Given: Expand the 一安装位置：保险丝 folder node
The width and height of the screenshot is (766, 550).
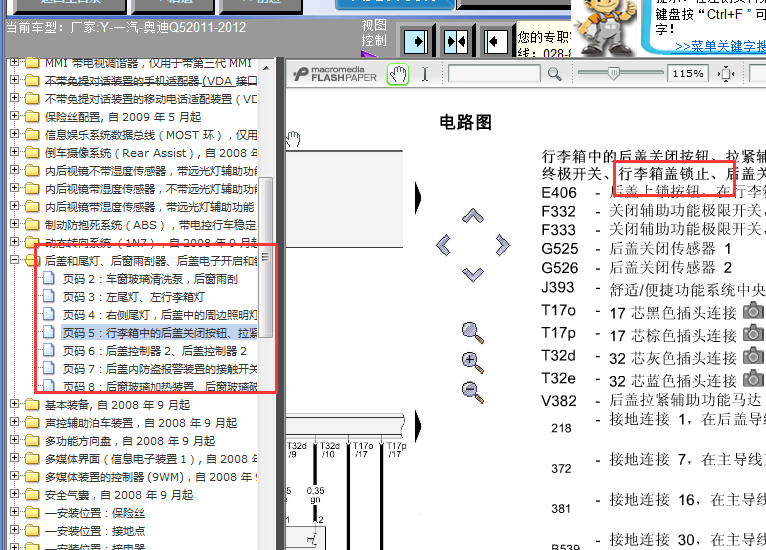Looking at the screenshot, I should 15,512.
